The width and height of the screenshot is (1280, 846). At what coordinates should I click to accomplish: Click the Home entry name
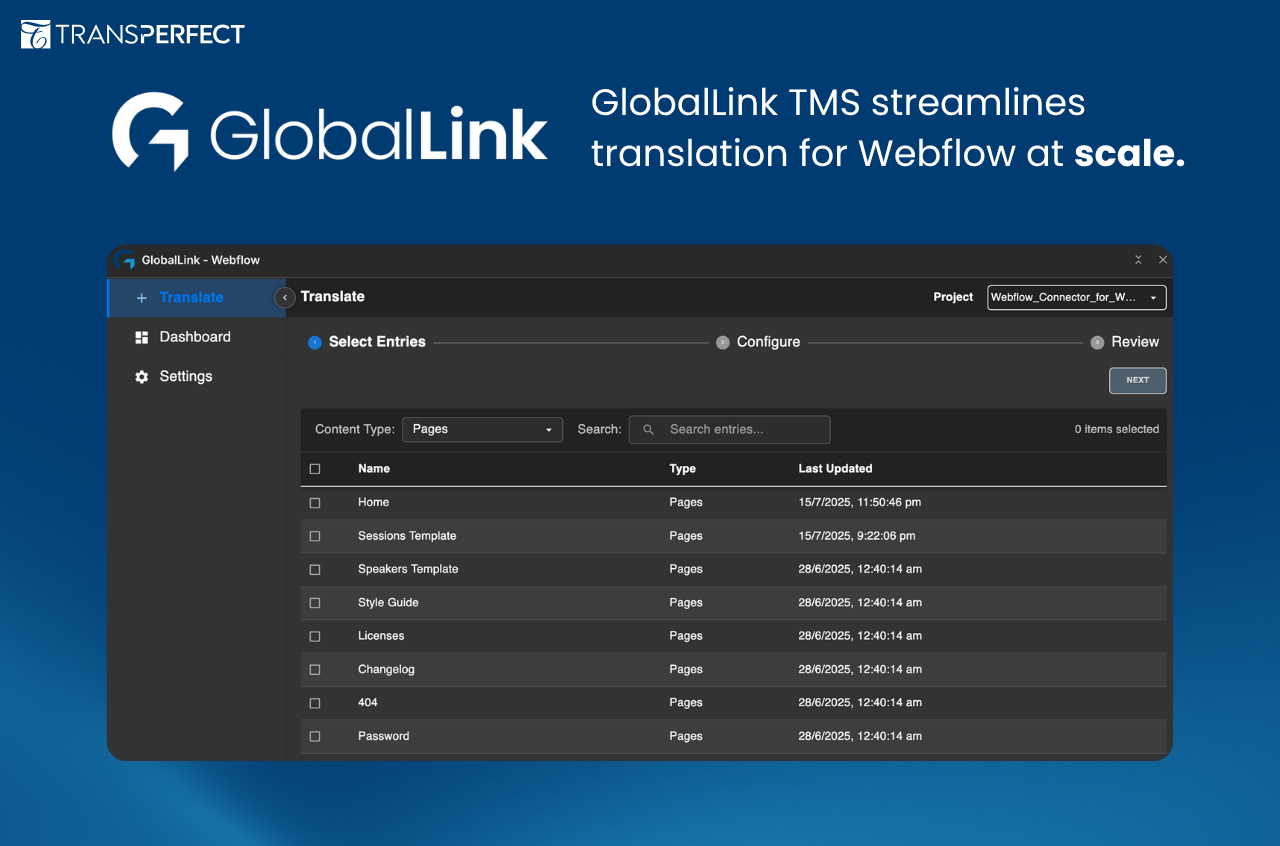373,503
